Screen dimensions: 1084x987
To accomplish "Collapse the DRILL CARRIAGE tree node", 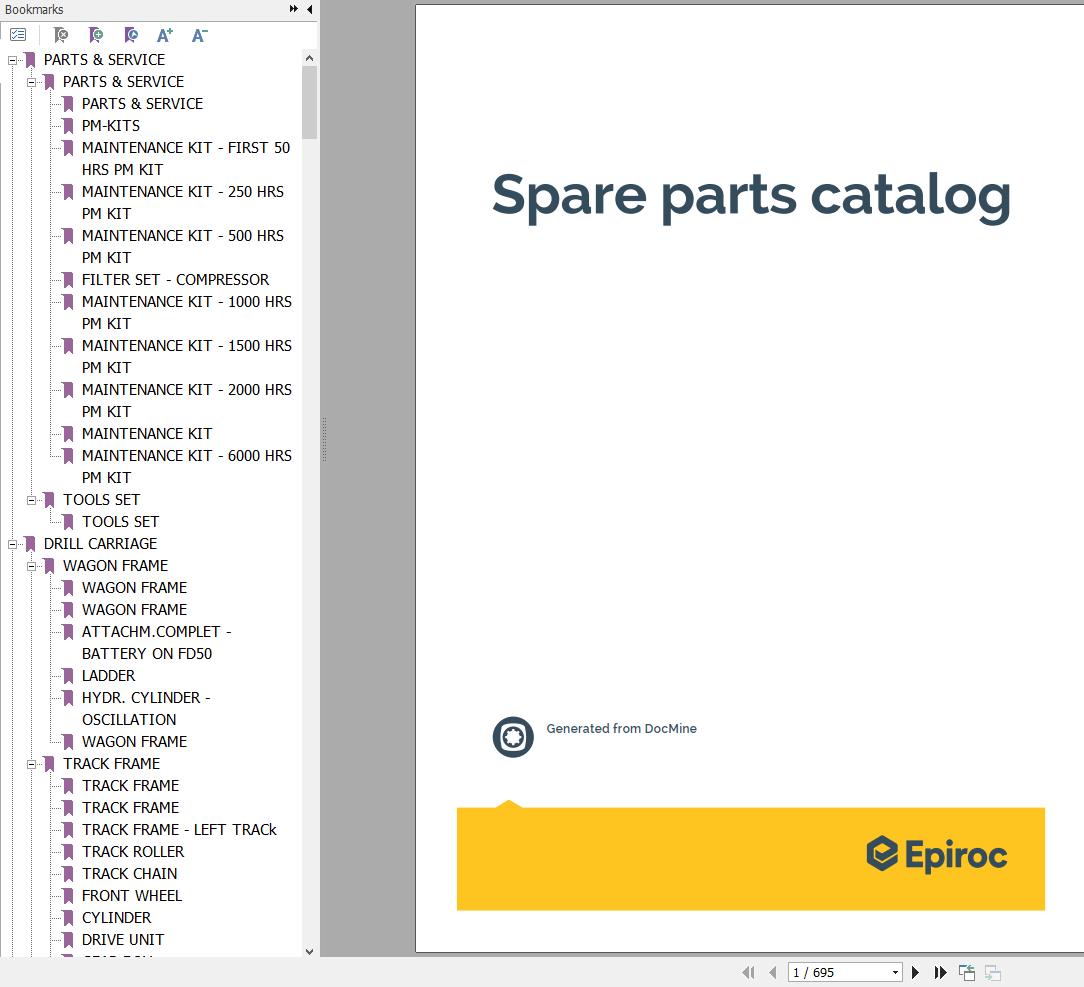I will point(12,545).
